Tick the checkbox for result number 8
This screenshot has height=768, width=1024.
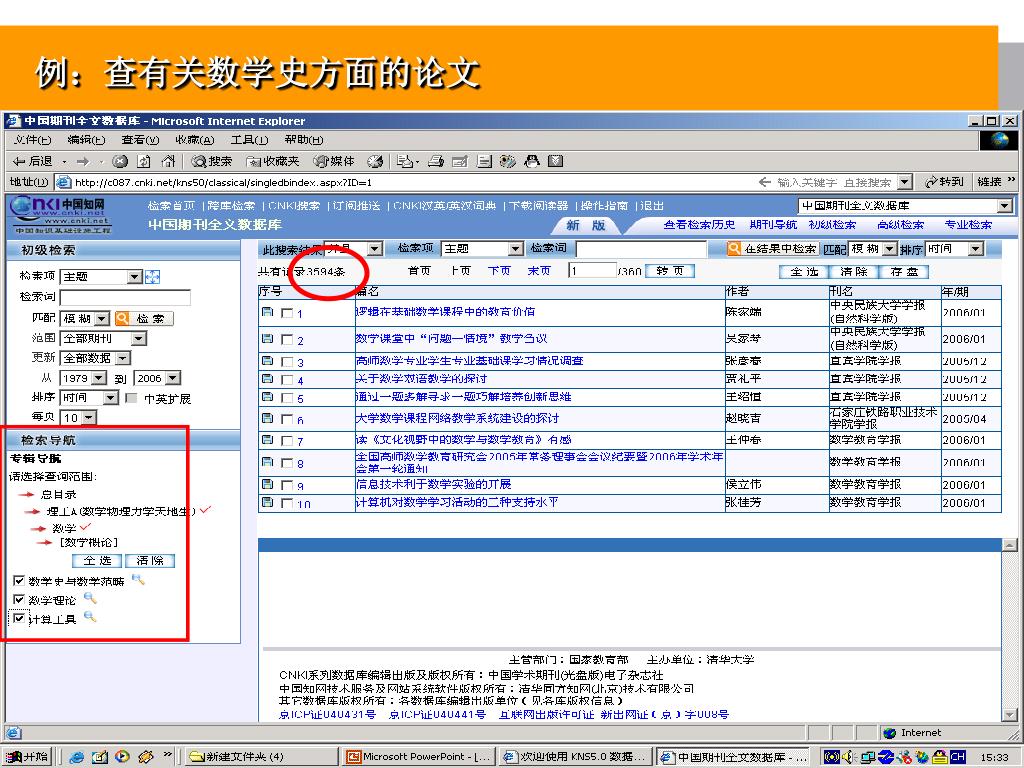pos(287,463)
